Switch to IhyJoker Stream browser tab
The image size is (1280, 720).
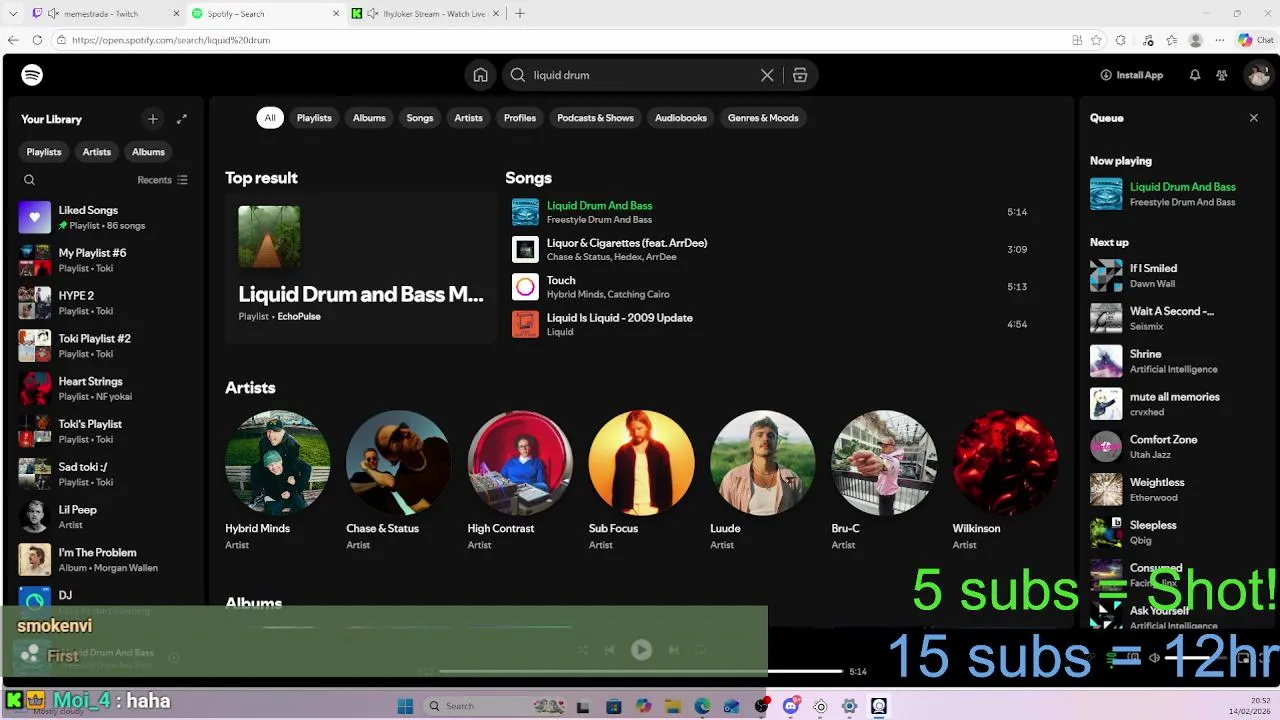pos(424,14)
